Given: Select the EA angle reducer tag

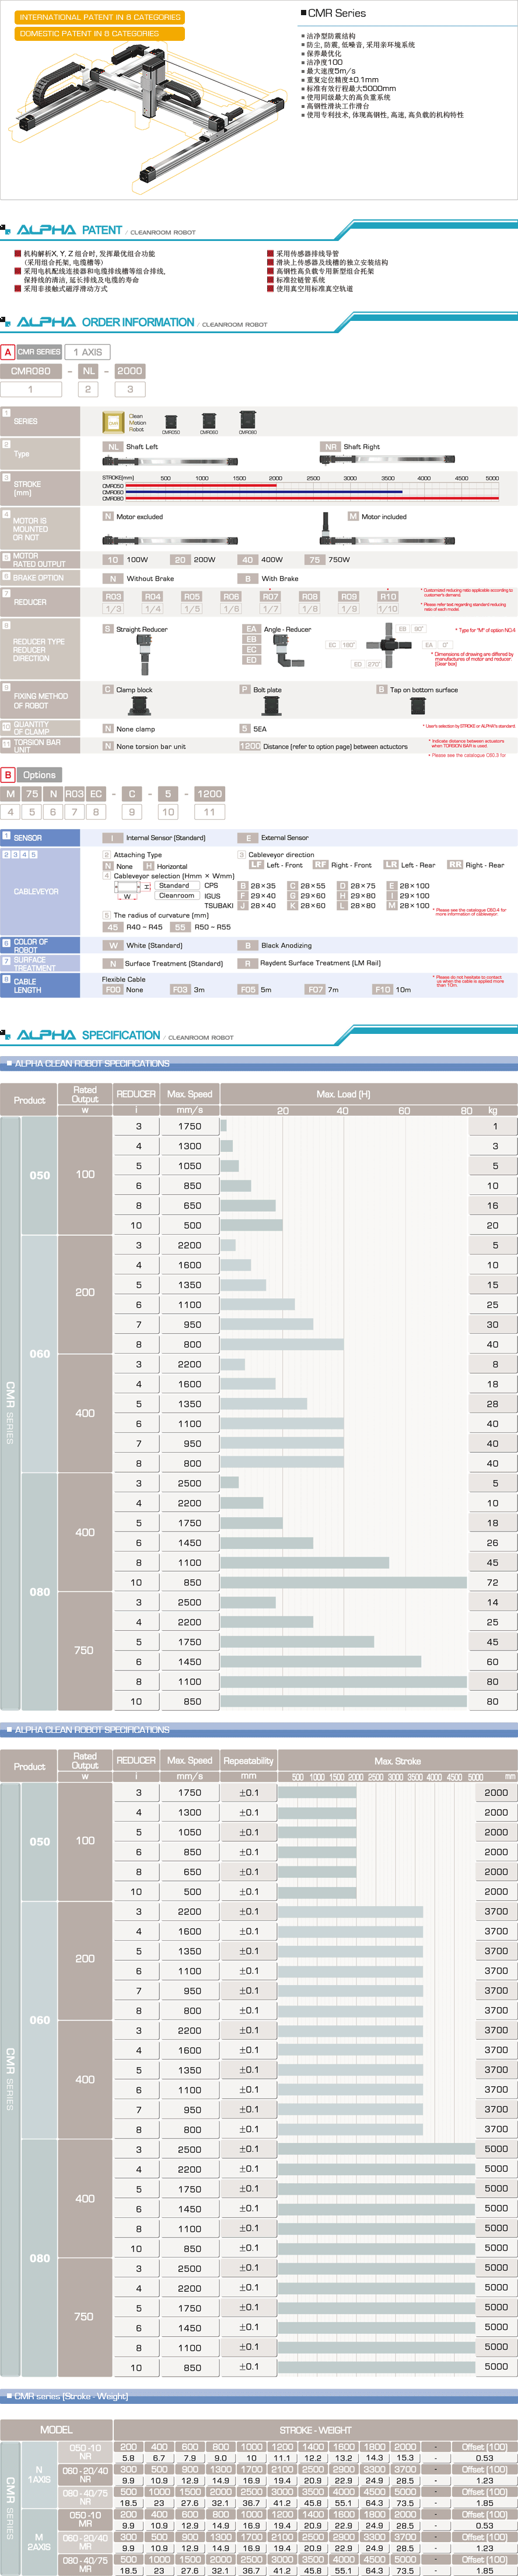Looking at the screenshot, I should click(251, 629).
